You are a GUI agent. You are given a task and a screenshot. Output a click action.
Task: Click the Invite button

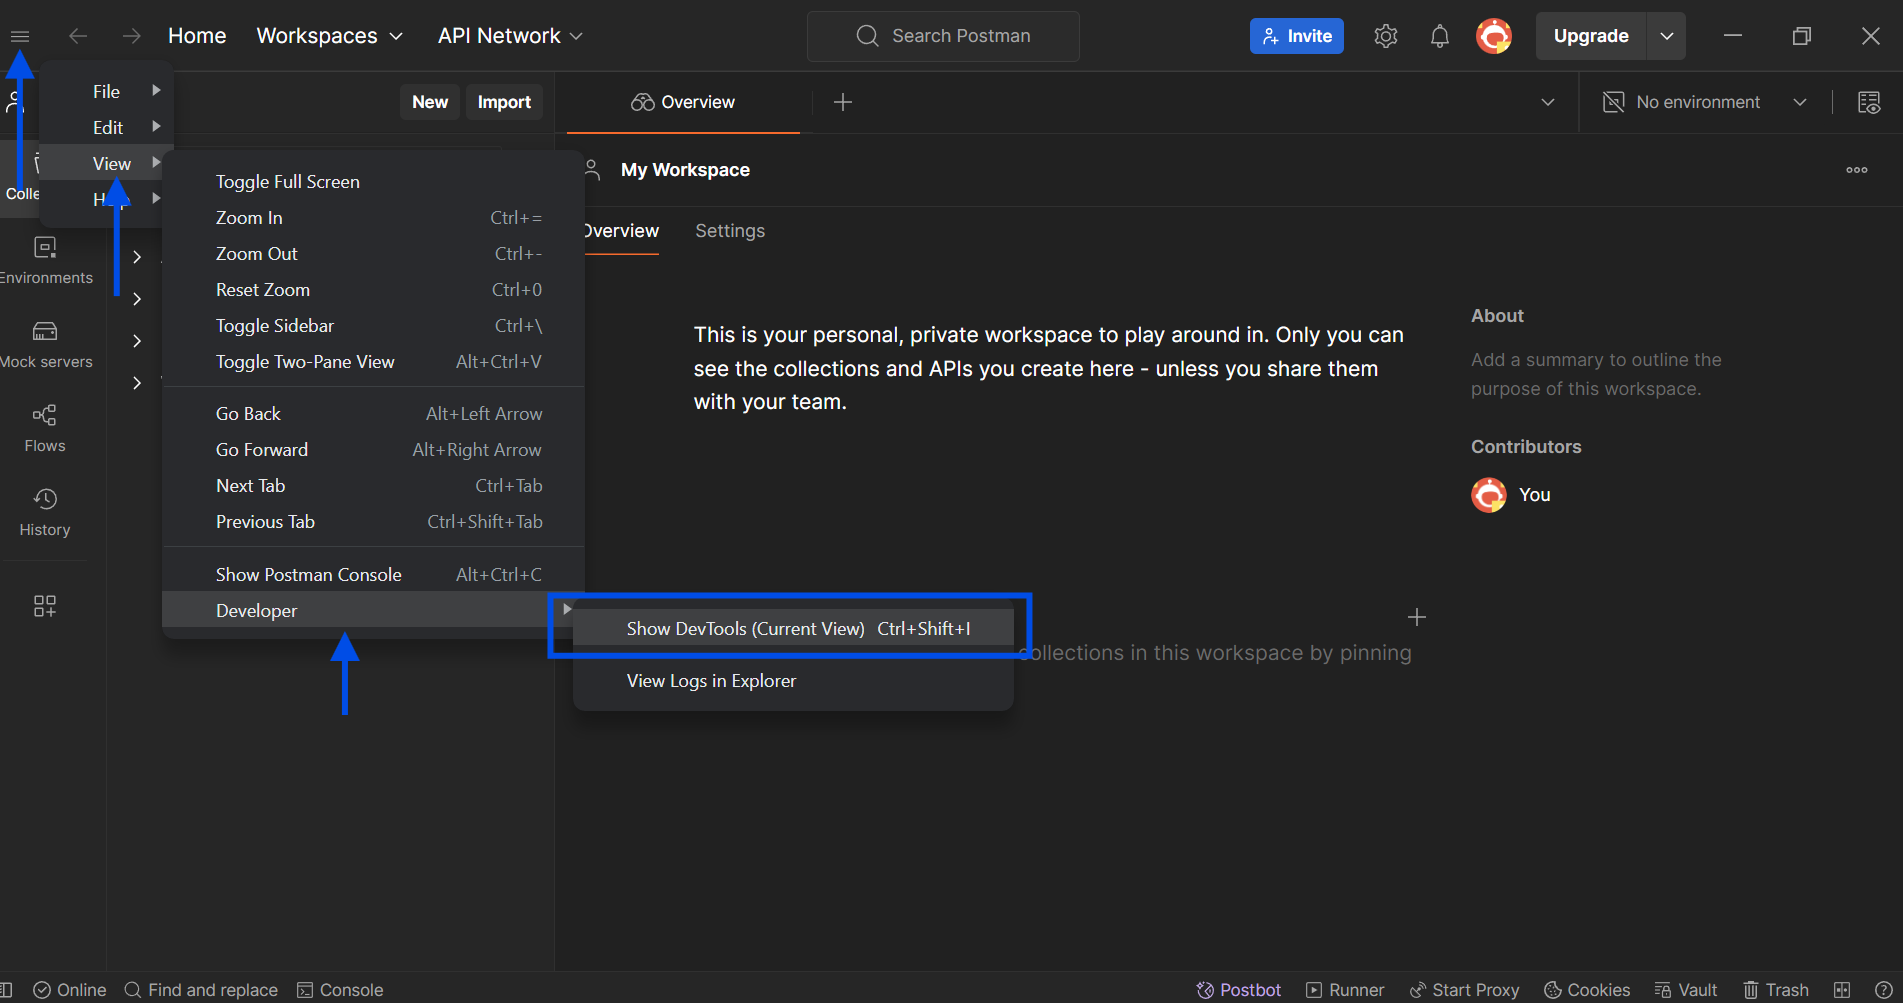pyautogui.click(x=1296, y=36)
